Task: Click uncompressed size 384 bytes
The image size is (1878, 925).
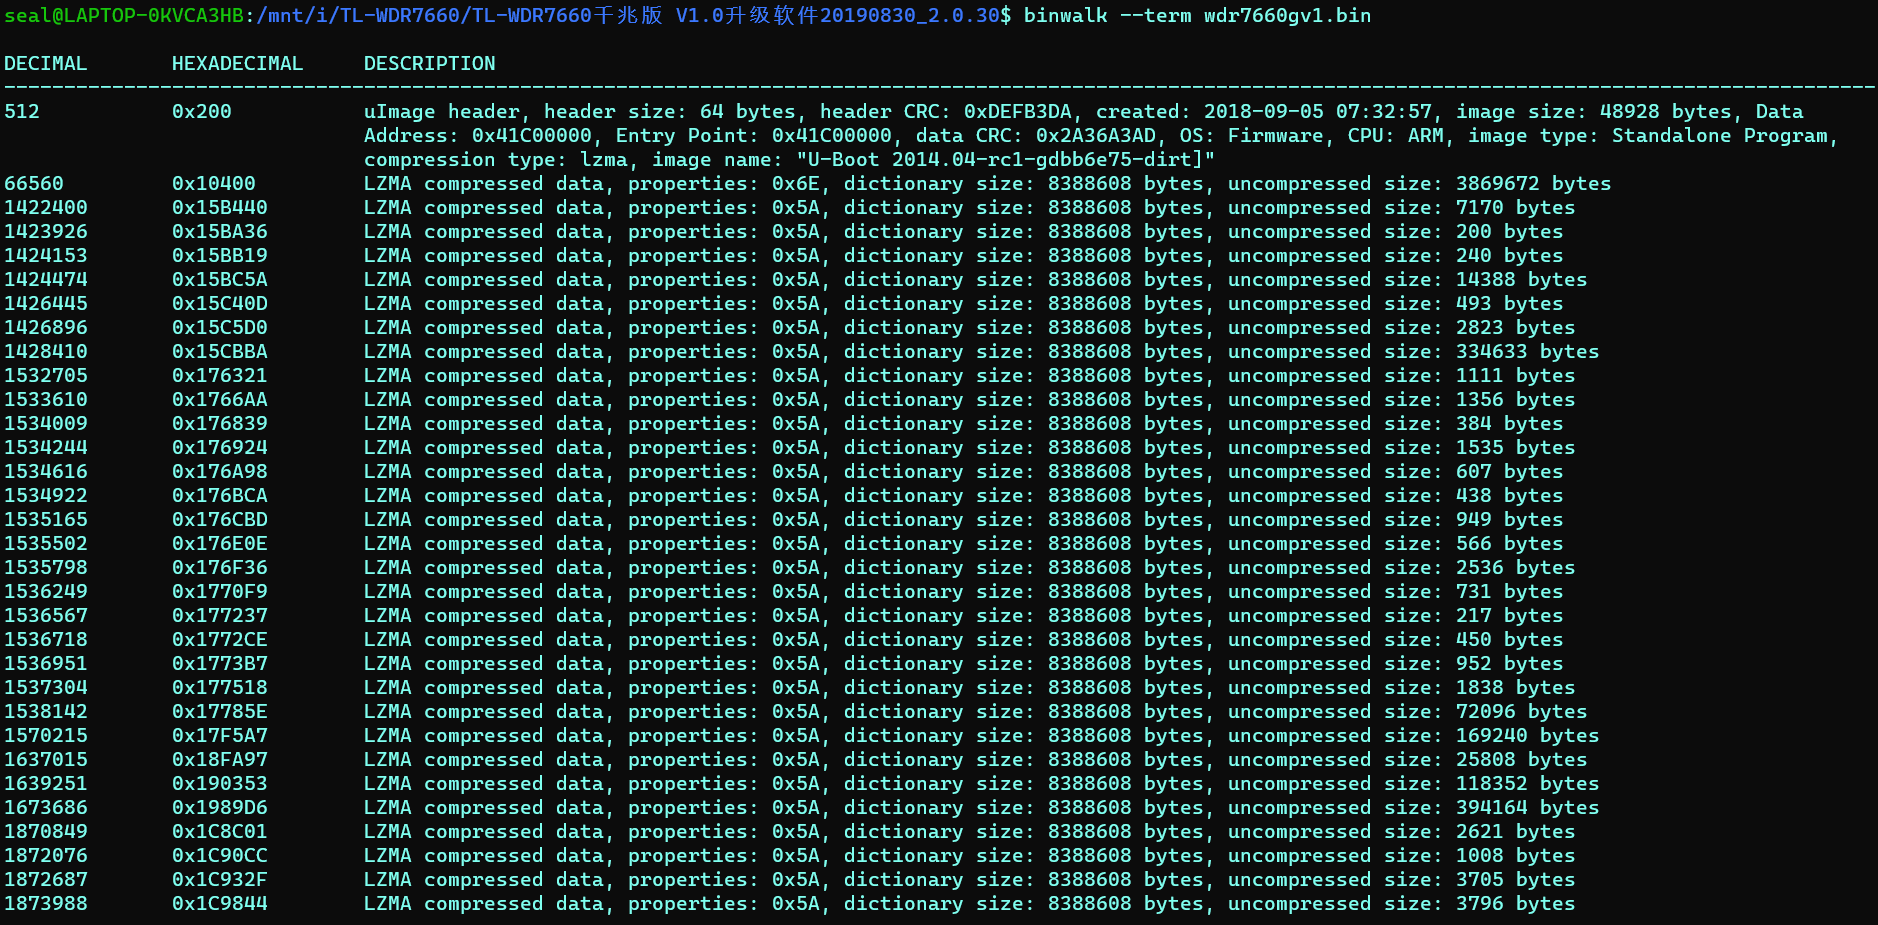Action: [1509, 423]
